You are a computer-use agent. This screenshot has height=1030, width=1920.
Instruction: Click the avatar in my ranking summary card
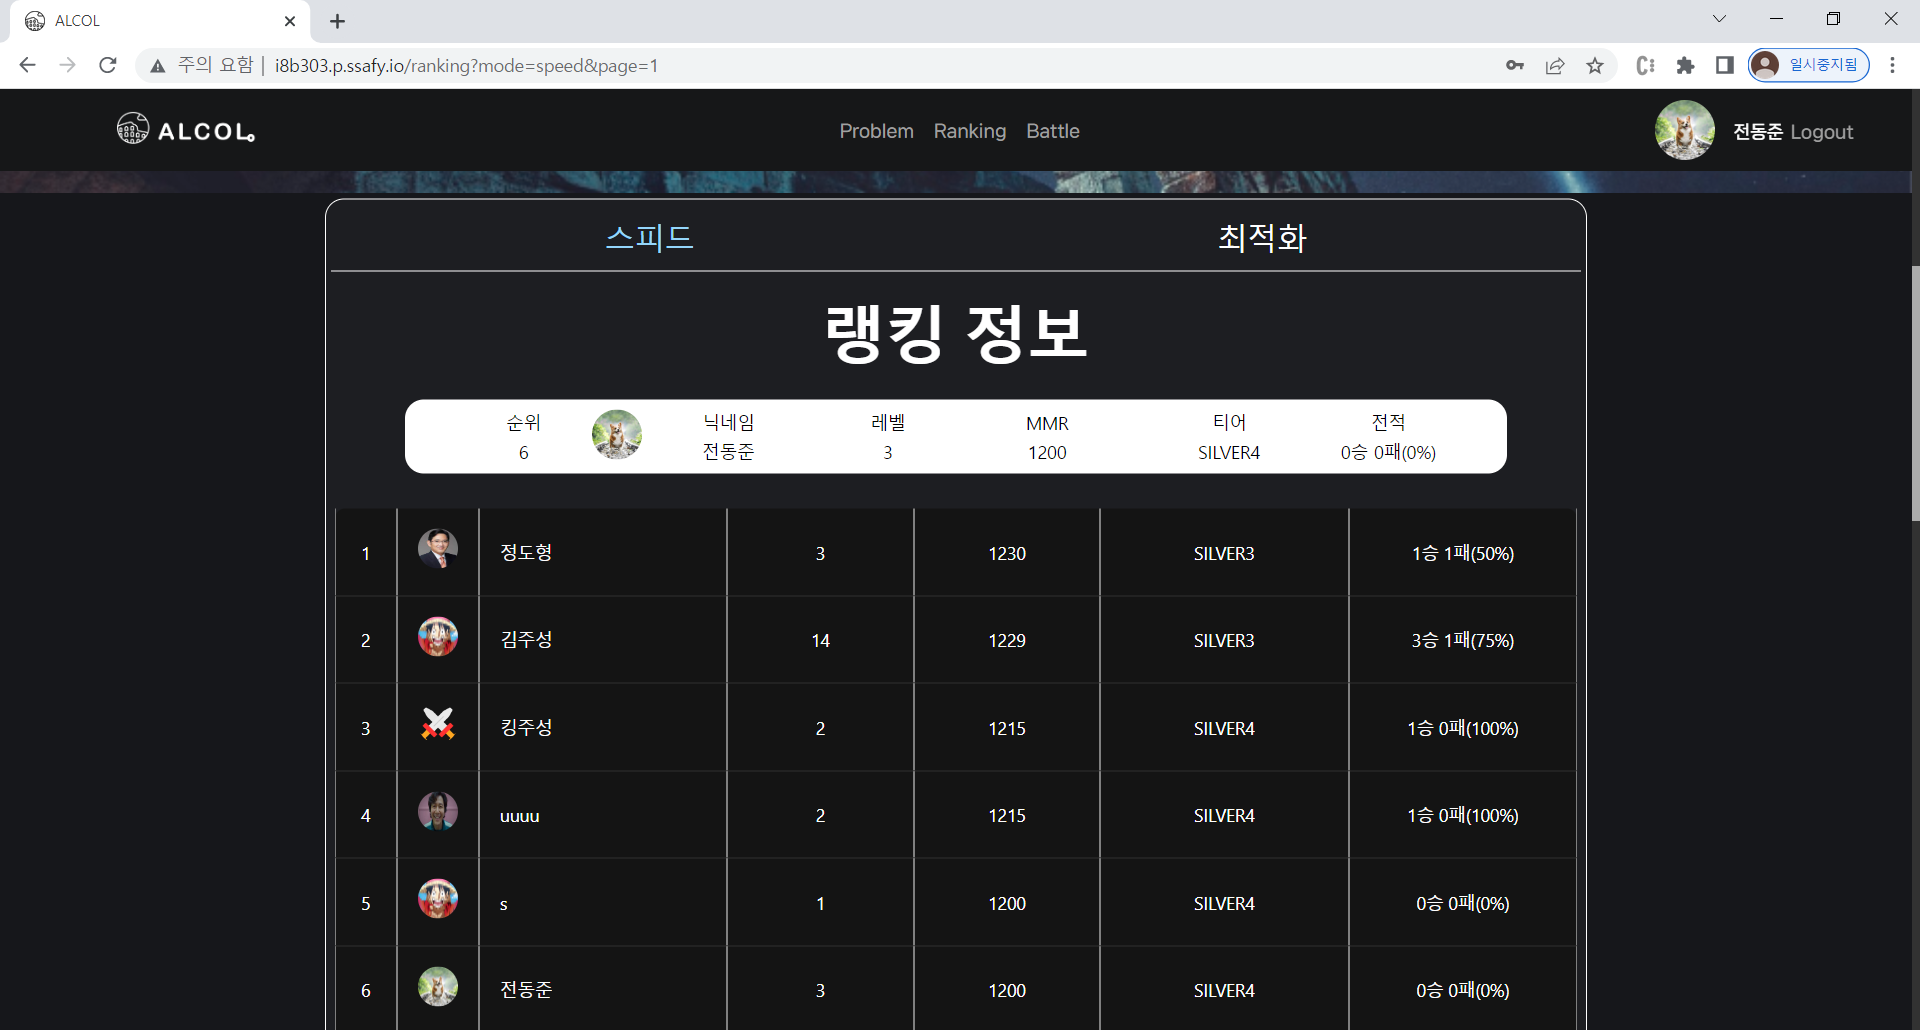coord(617,434)
